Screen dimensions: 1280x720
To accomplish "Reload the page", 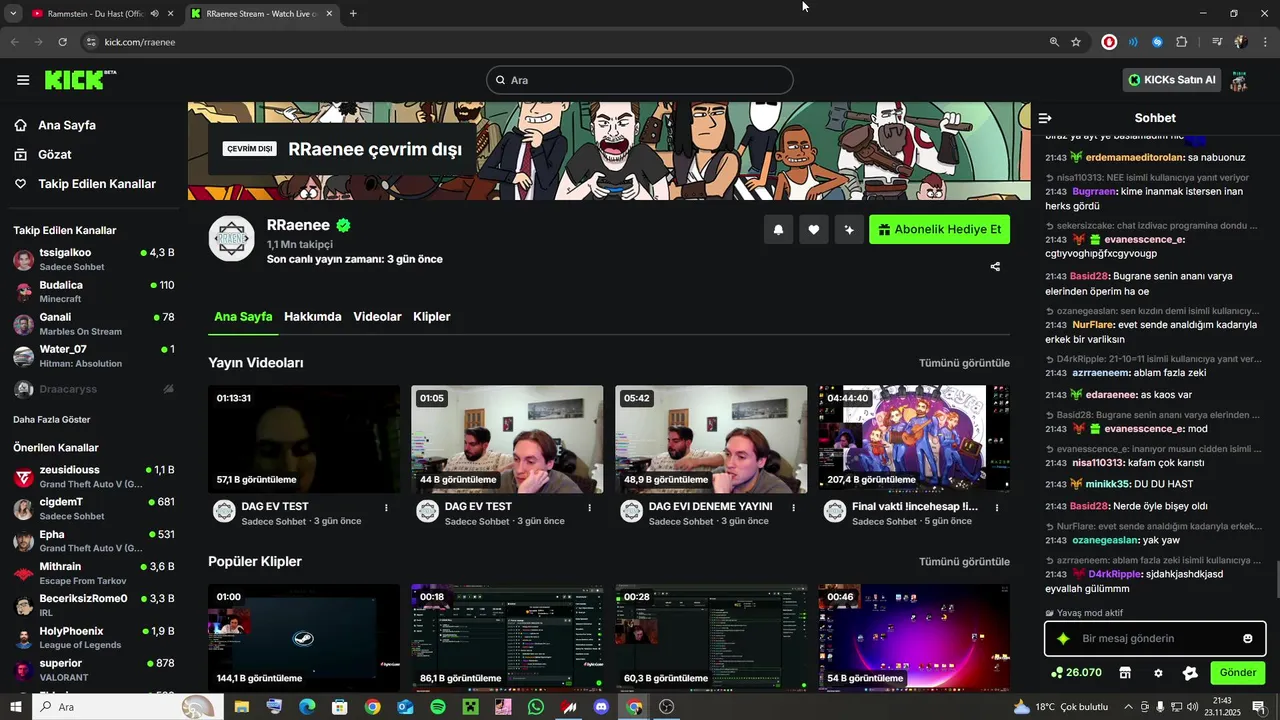I will pyautogui.click(x=62, y=42).
